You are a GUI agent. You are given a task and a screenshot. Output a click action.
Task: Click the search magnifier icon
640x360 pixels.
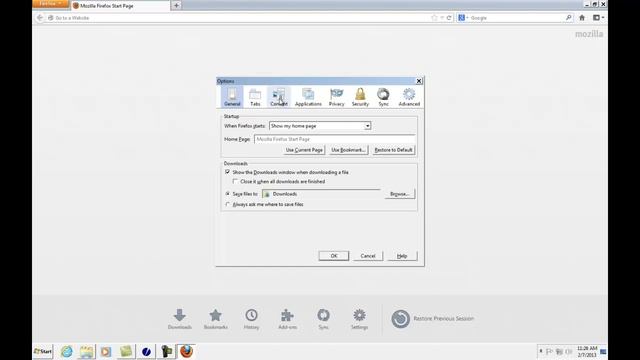point(569,18)
